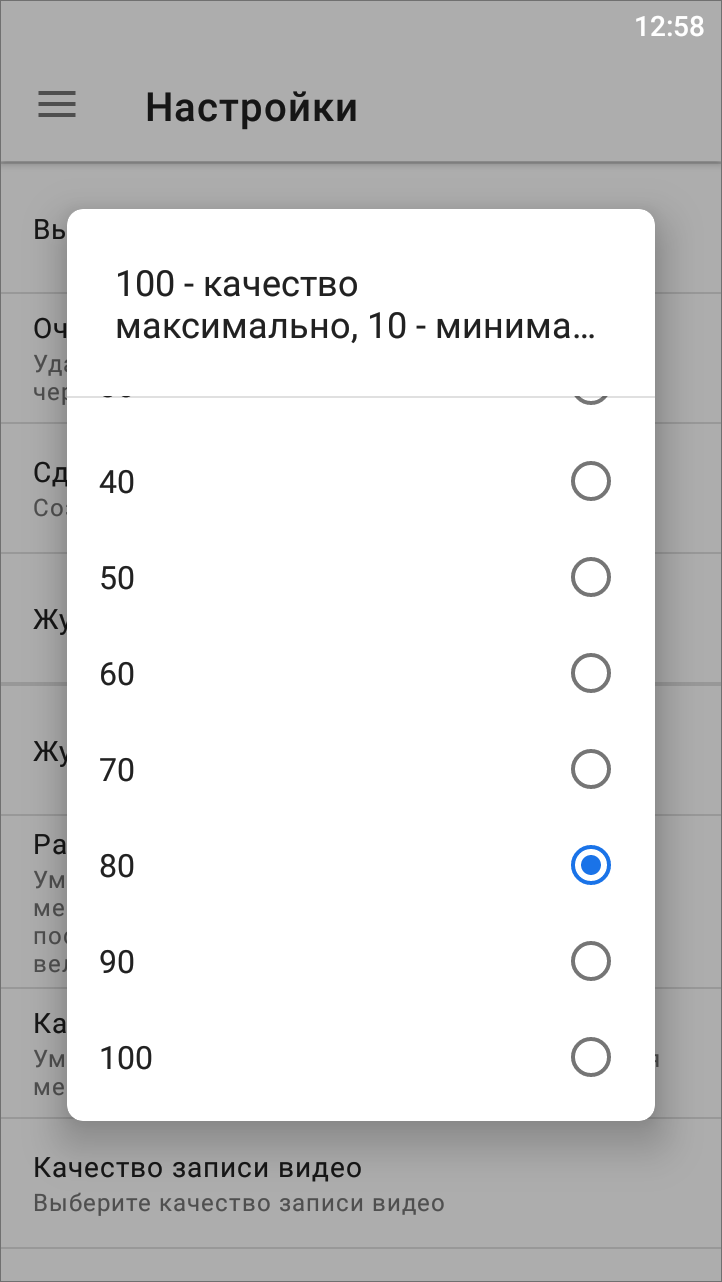
Task: Pick the radio button for 70
Action: 590,770
